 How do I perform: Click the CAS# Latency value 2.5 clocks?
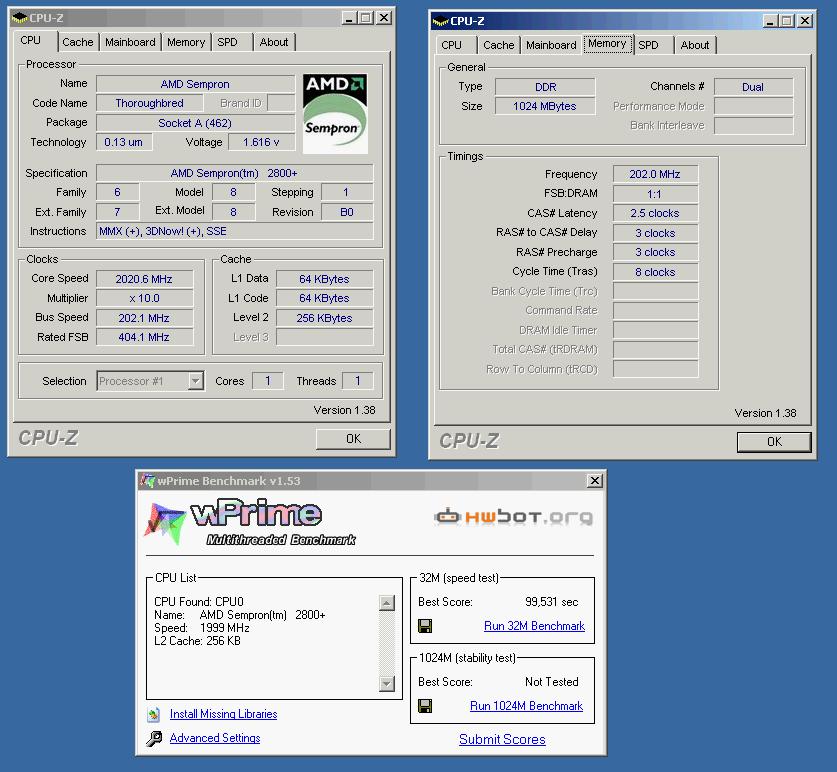(655, 213)
